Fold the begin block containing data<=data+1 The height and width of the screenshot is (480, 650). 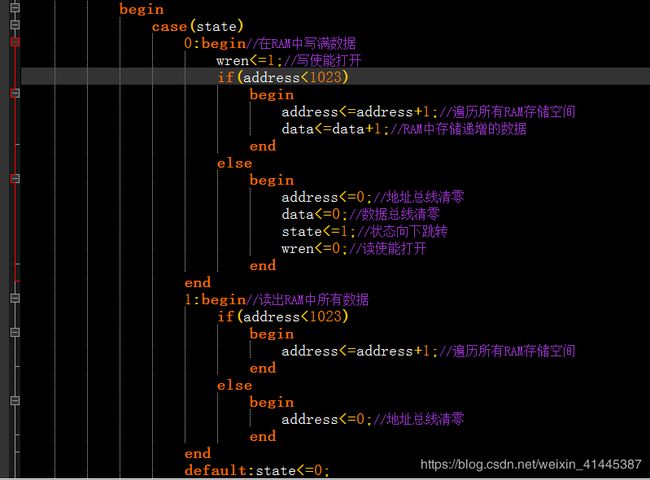15,93
